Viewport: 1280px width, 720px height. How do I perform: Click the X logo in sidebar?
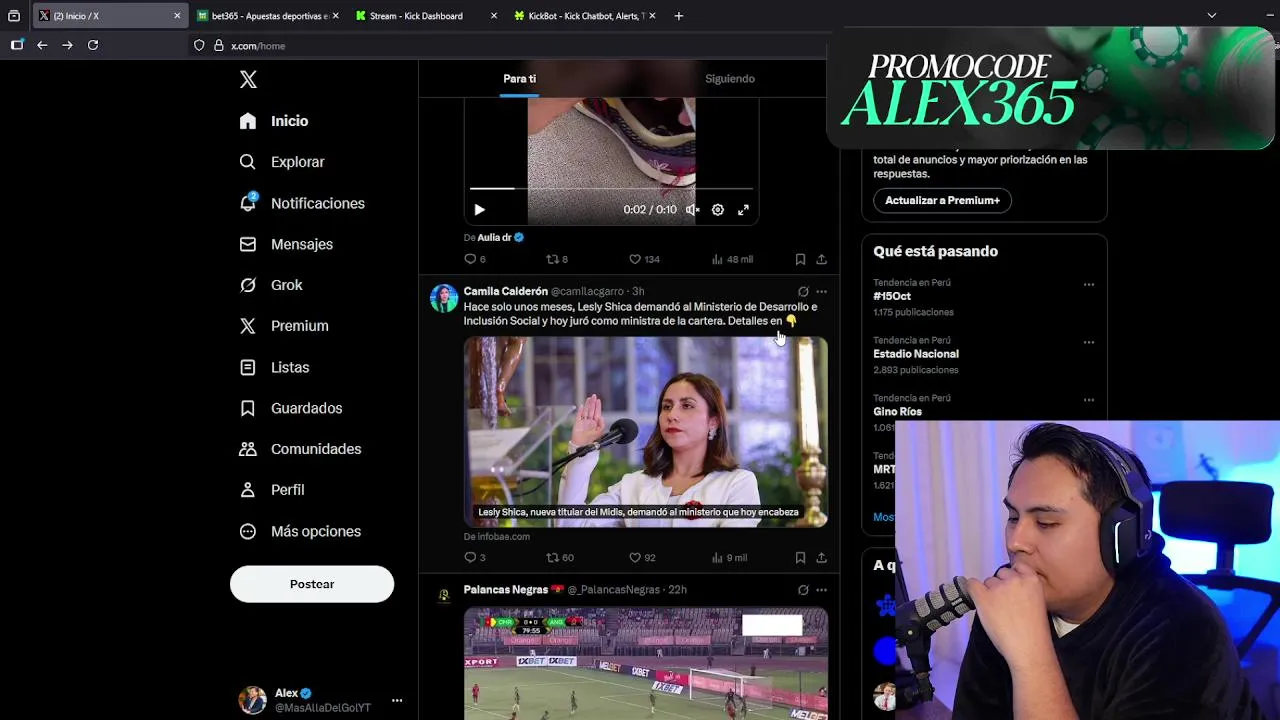click(248, 79)
